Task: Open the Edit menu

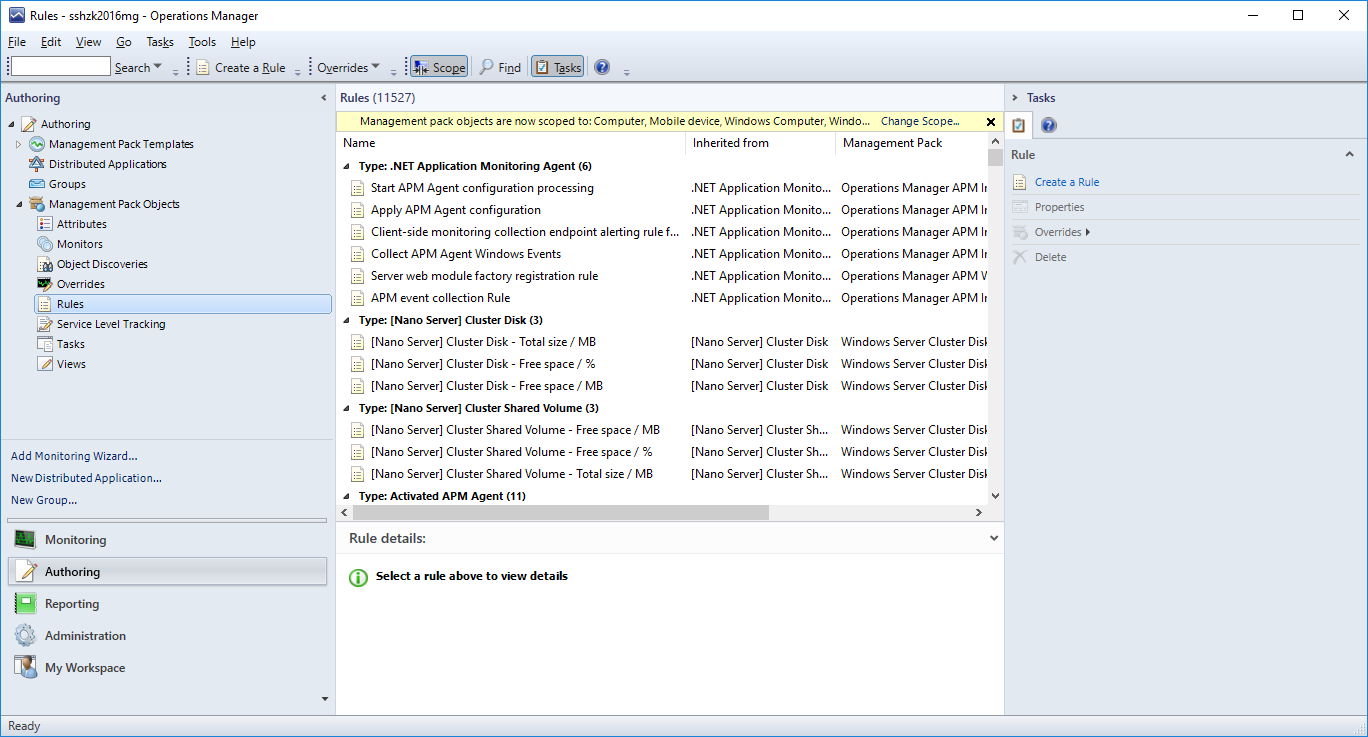Action: click(x=51, y=42)
